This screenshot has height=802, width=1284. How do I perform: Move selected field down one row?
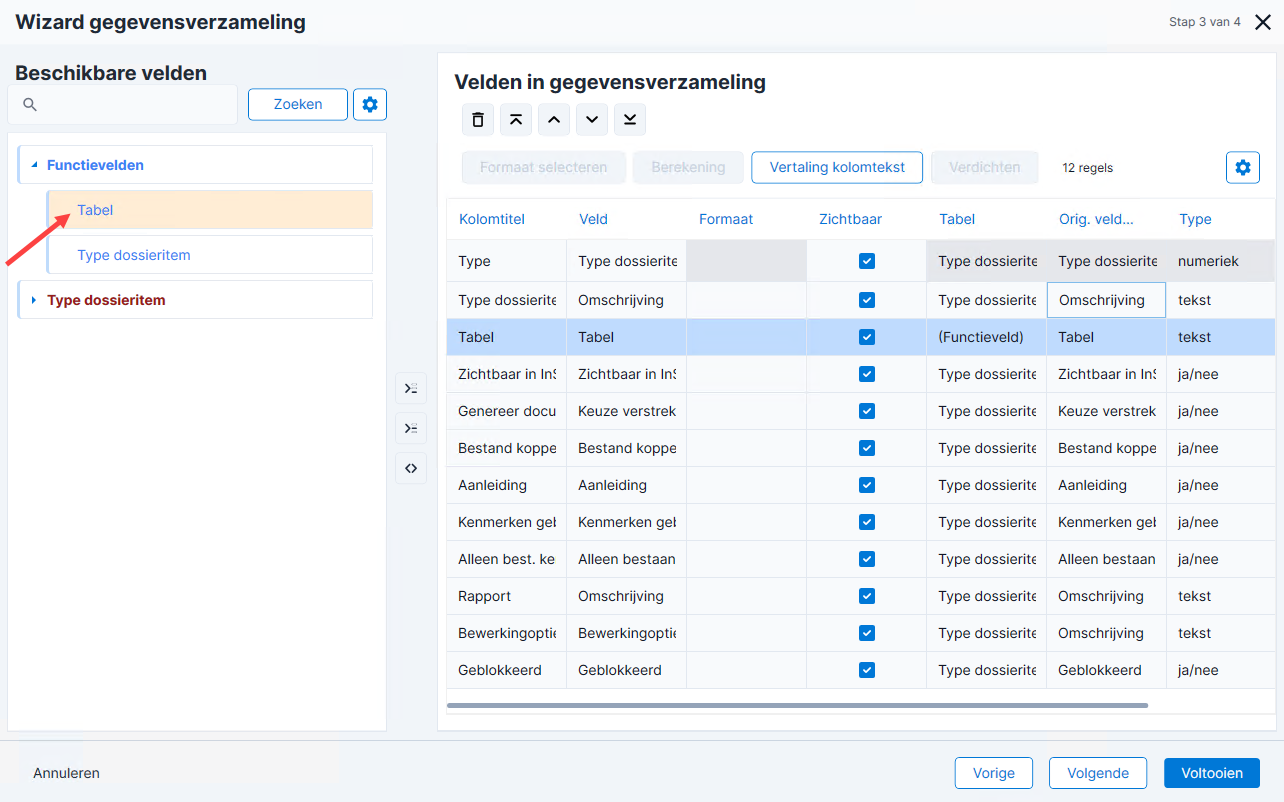click(x=592, y=120)
